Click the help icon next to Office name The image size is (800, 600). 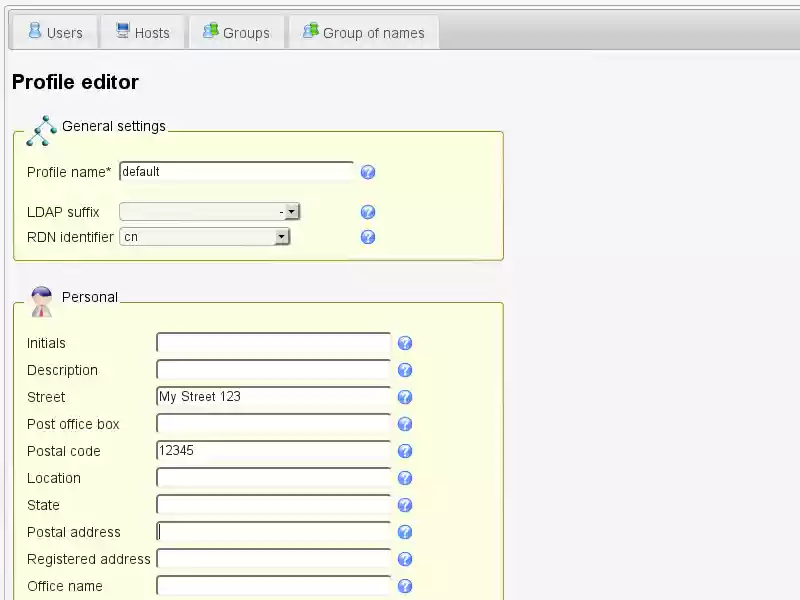coord(405,586)
